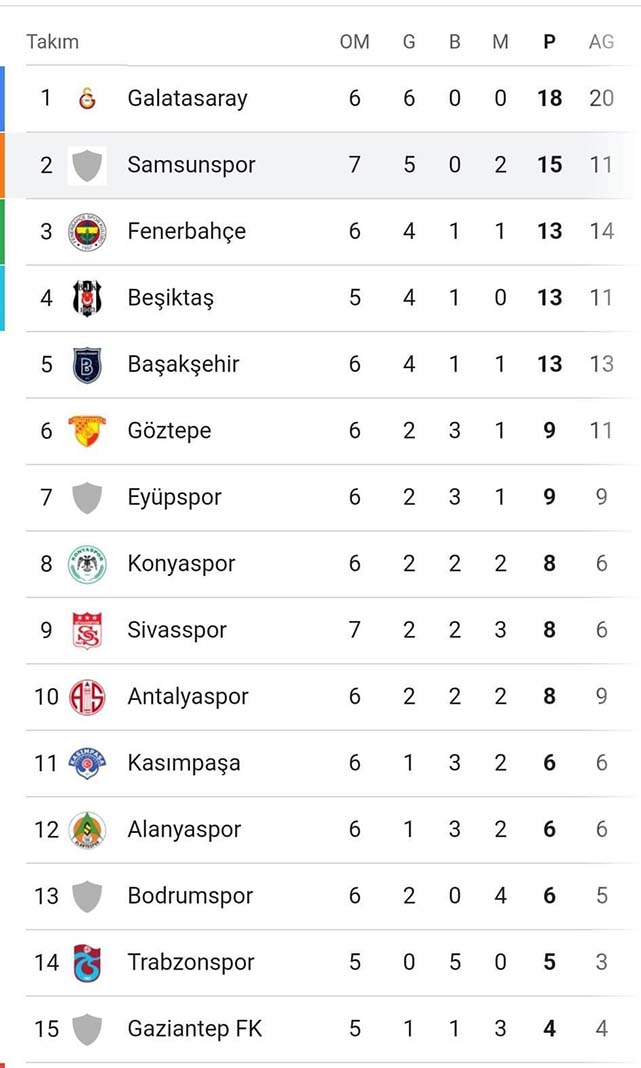Select the Konyaspor club logo
This screenshot has height=1068, width=641.
click(88, 563)
